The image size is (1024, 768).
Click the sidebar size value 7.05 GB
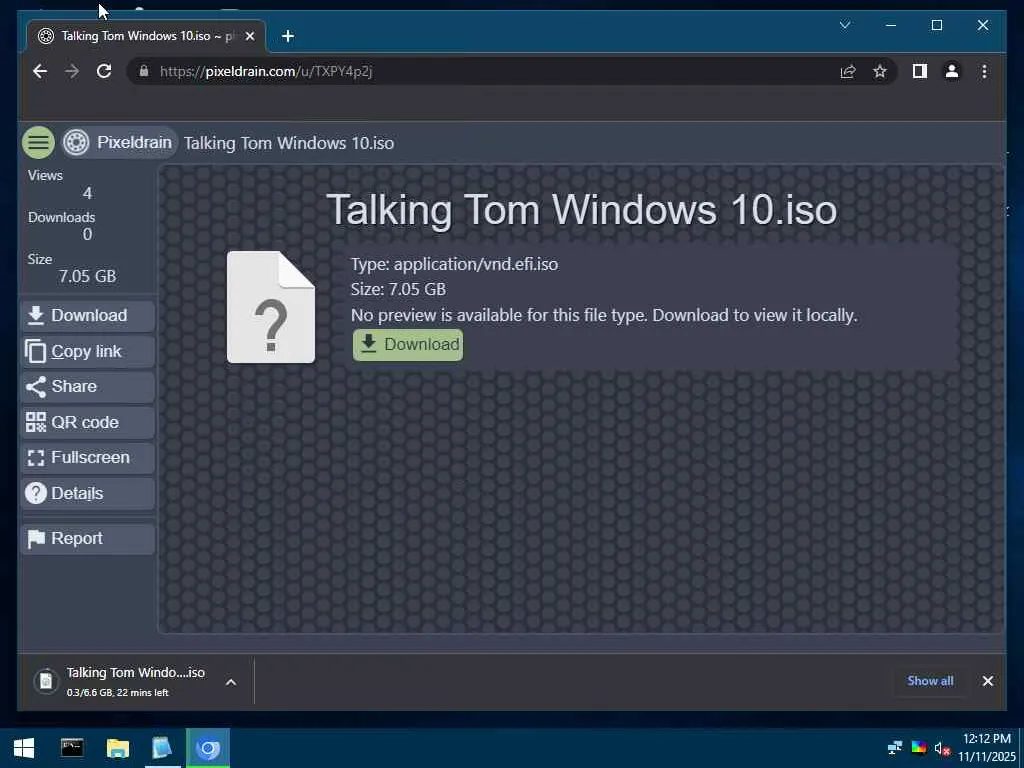(x=88, y=276)
